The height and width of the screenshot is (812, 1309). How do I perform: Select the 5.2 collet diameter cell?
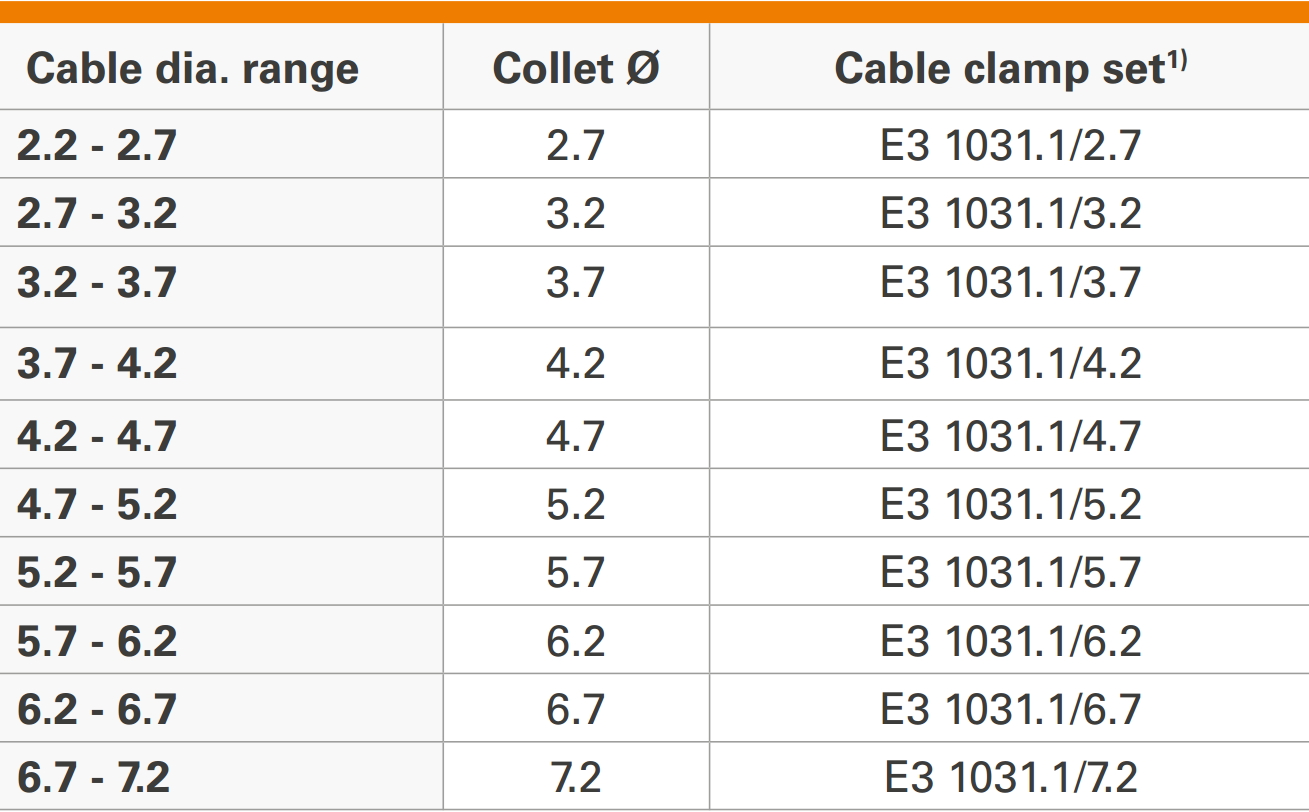pos(576,504)
